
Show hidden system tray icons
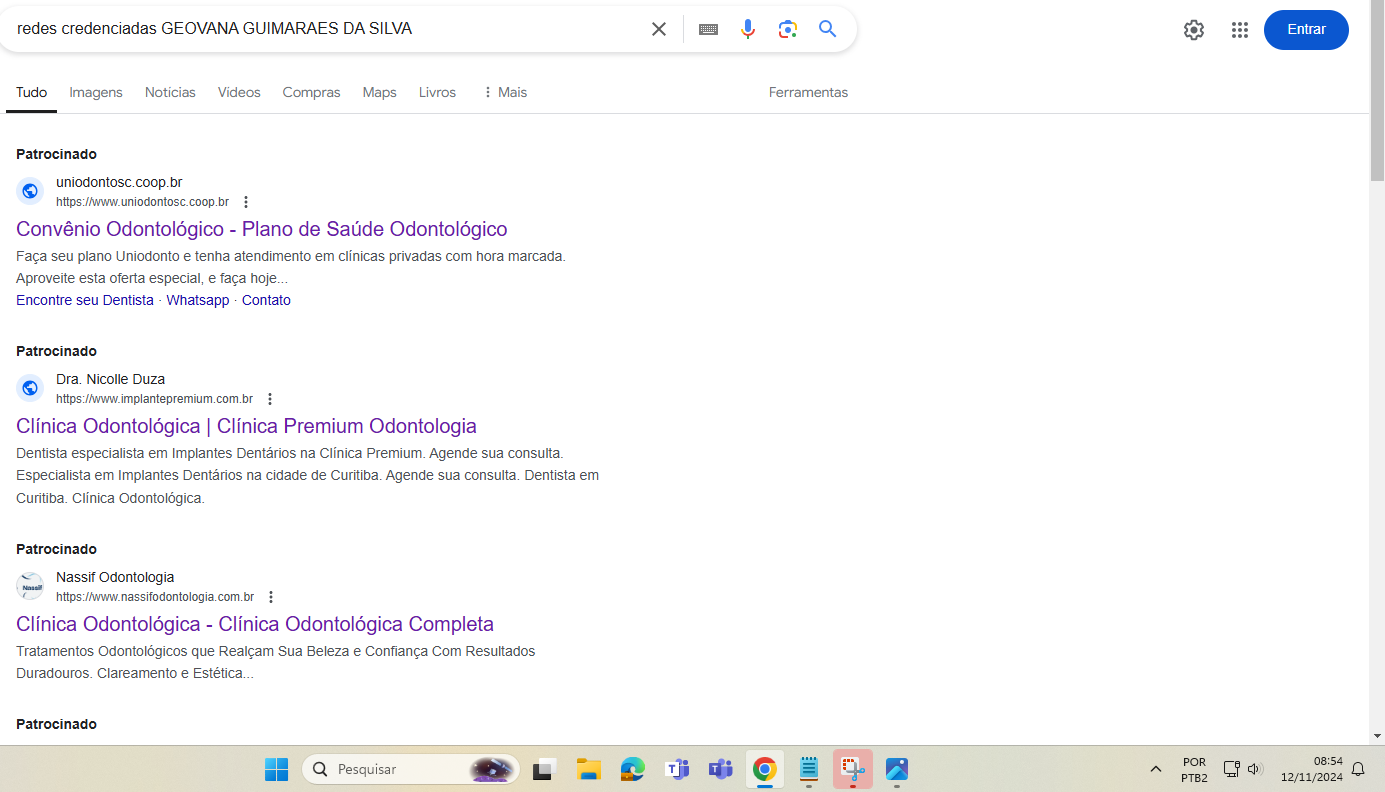[1156, 769]
